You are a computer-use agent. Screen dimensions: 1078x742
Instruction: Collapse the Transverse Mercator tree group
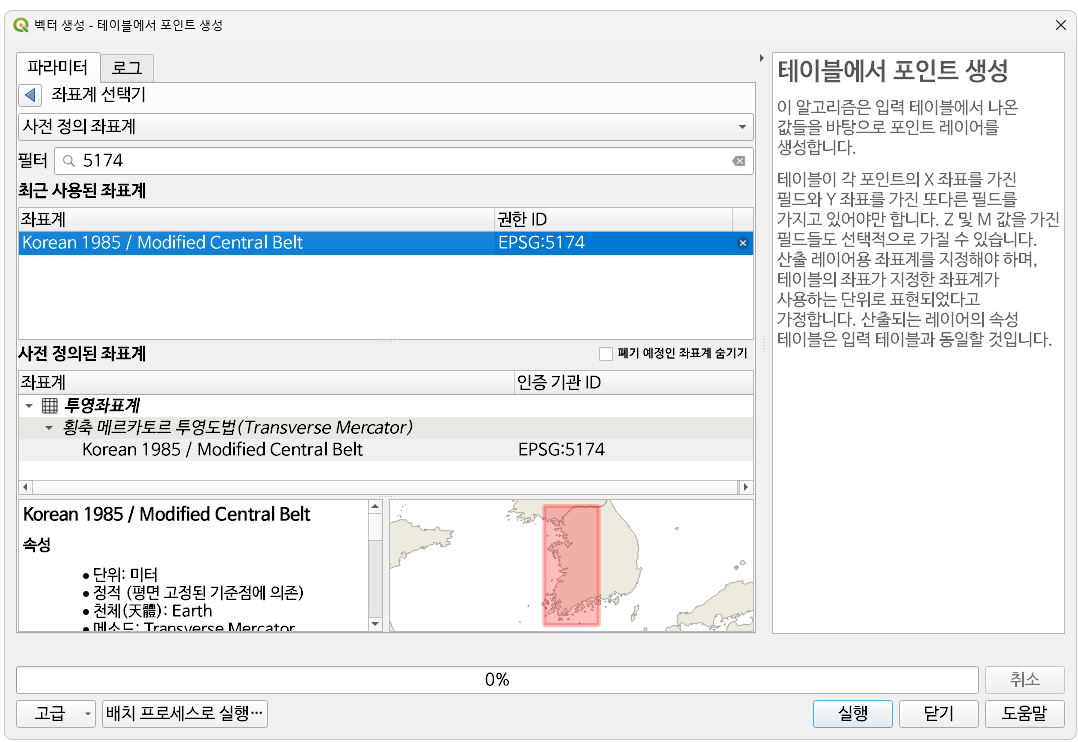[49, 428]
